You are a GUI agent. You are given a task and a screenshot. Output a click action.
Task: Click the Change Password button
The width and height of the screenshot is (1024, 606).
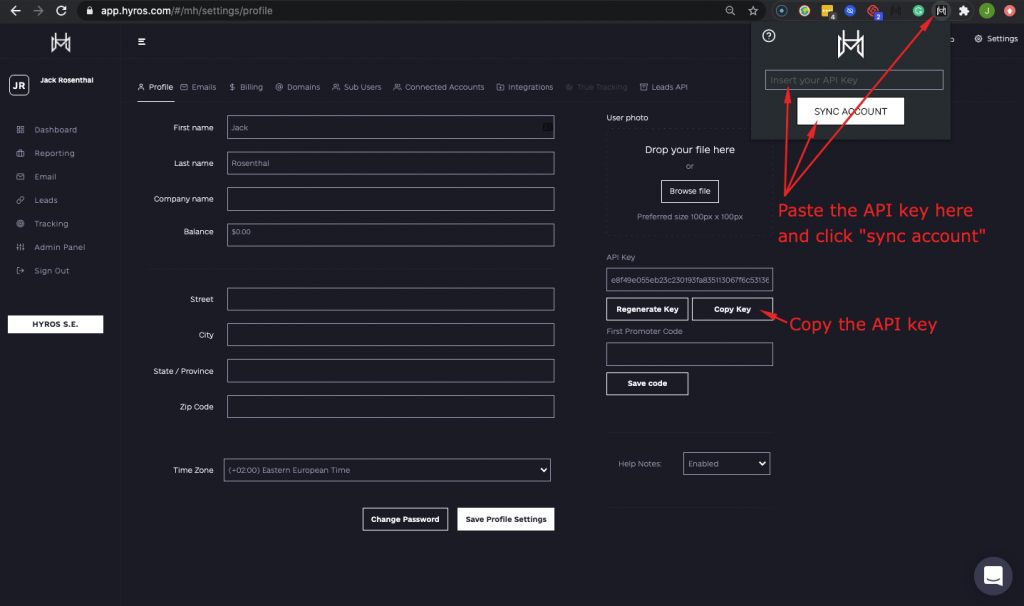(x=405, y=519)
